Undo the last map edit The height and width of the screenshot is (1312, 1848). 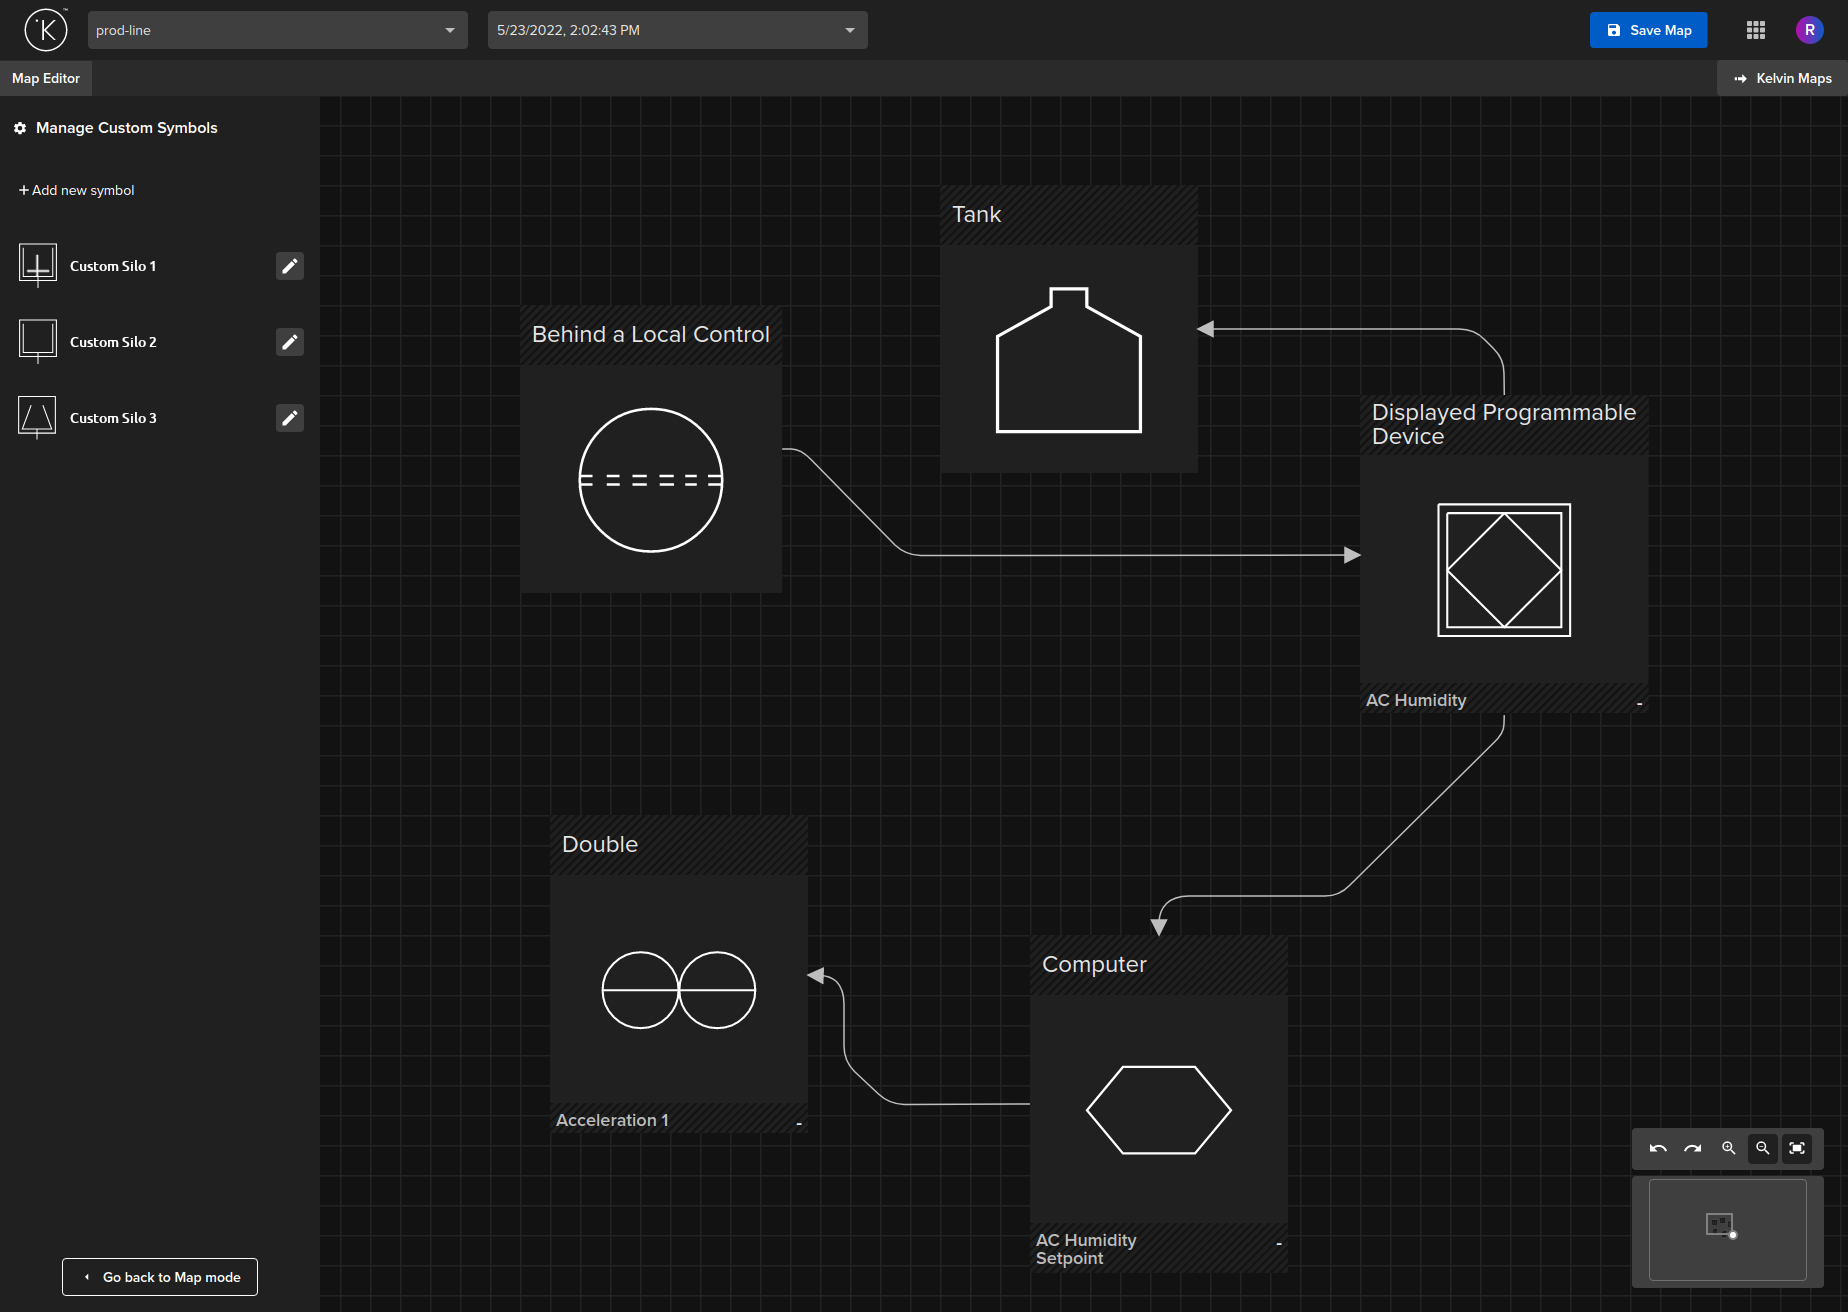coord(1658,1148)
